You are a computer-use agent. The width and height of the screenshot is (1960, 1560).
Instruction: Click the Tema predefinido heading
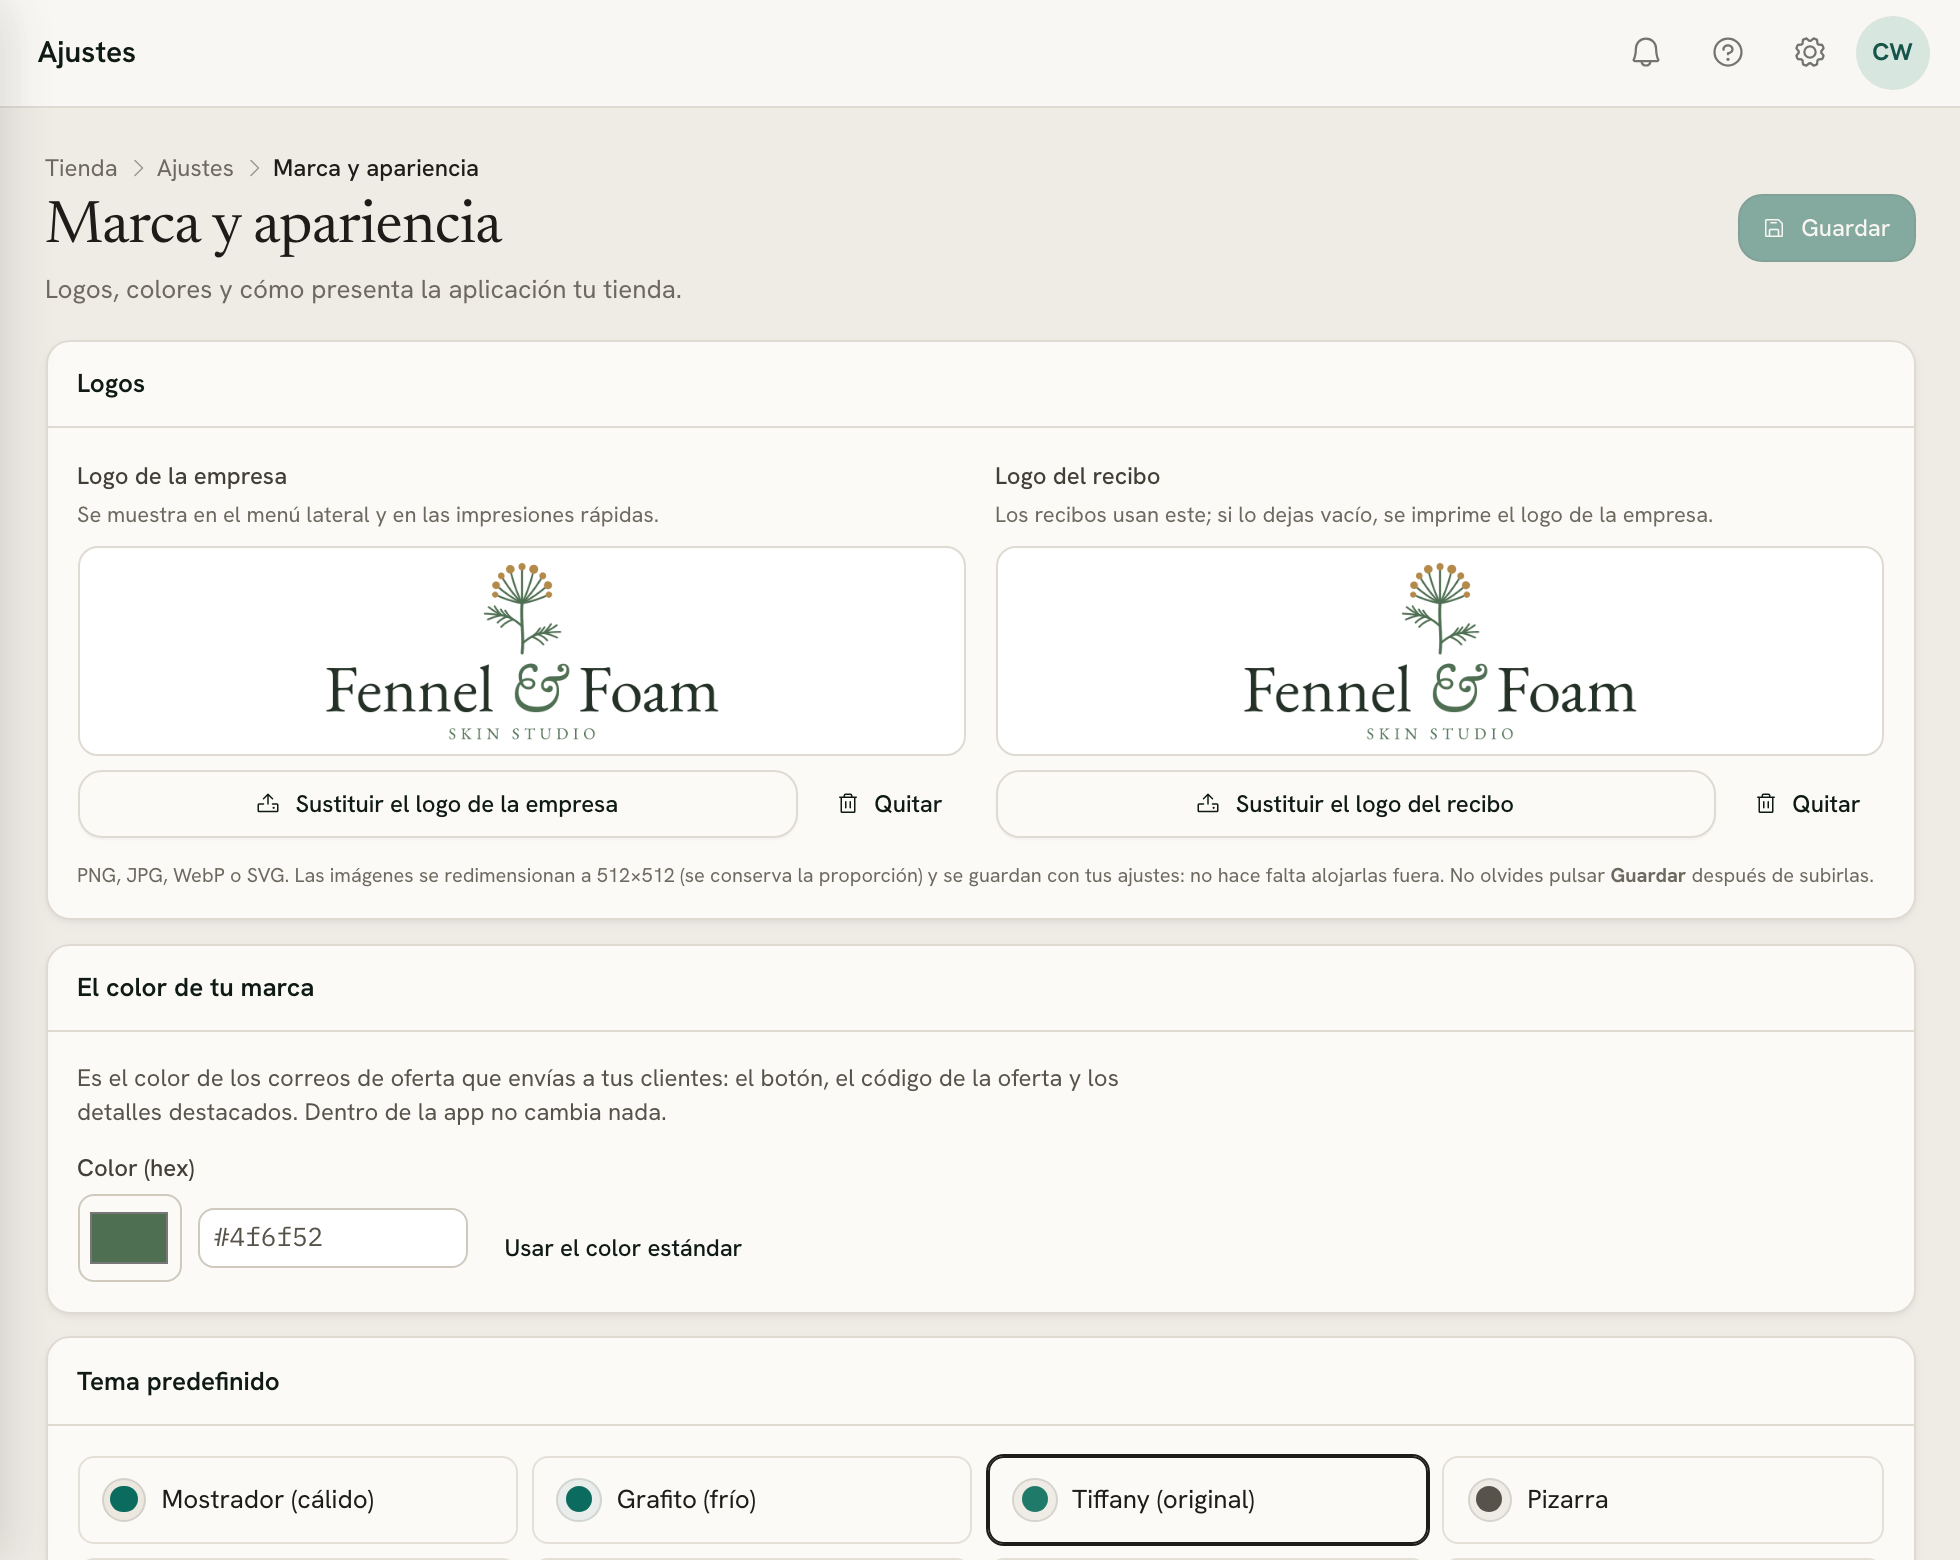pos(178,1382)
